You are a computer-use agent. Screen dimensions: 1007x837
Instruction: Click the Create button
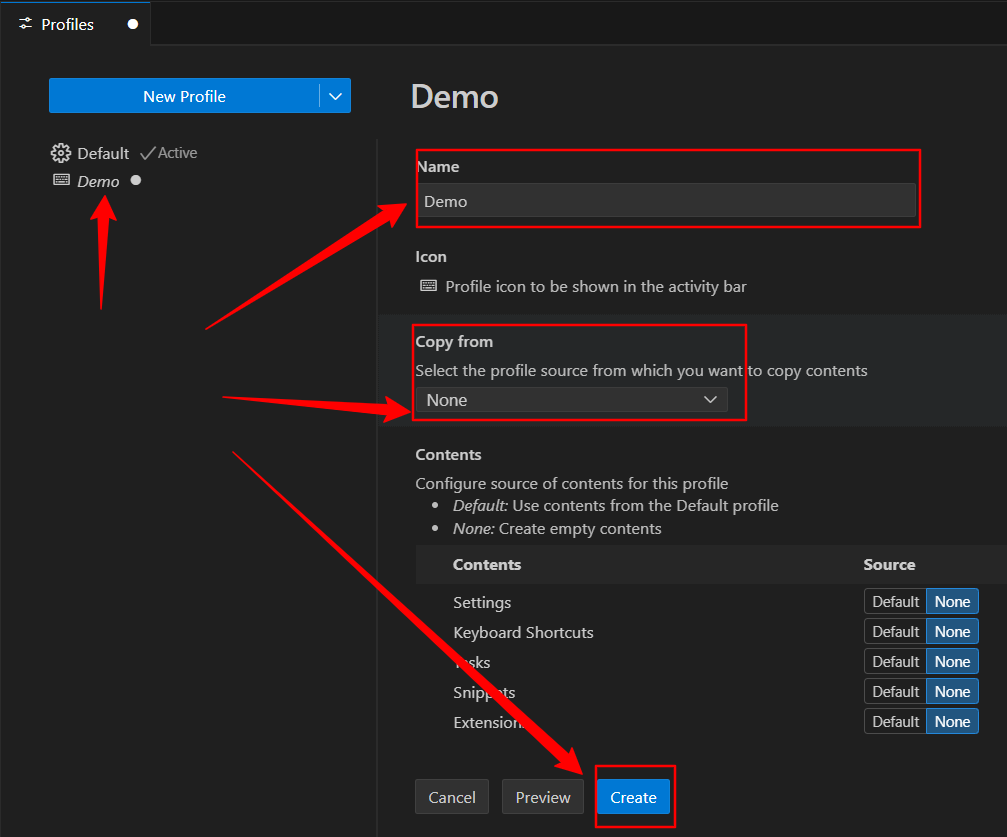(x=633, y=797)
